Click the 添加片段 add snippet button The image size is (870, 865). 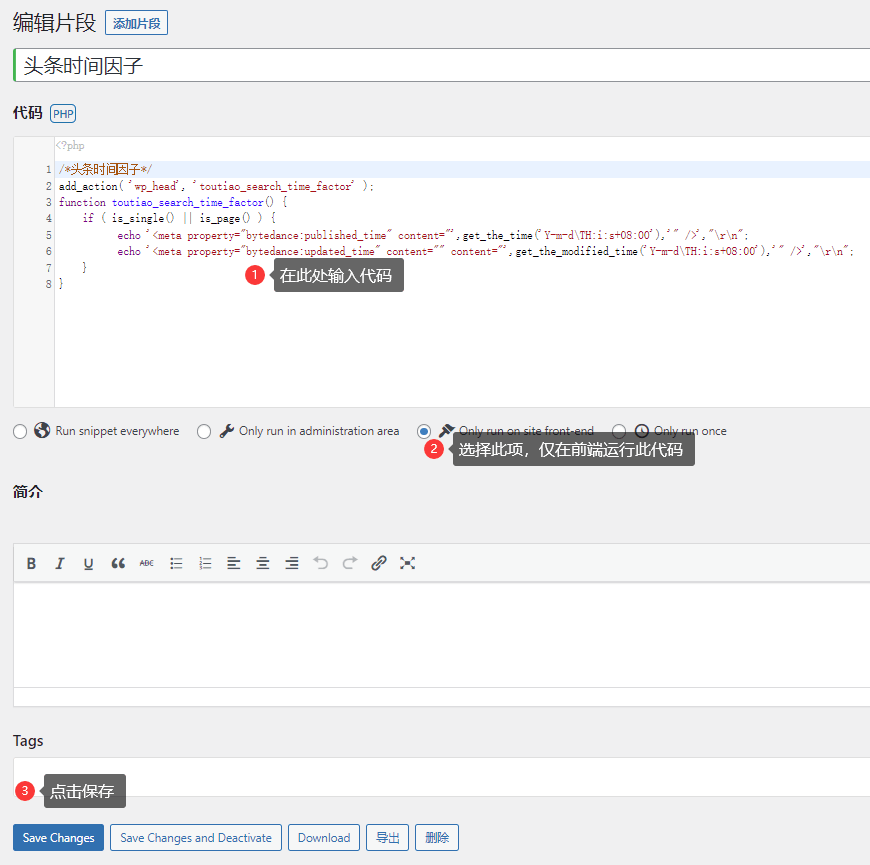136,23
